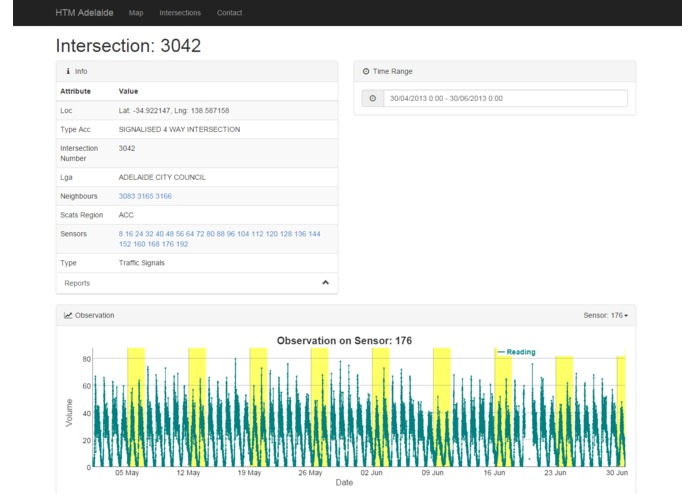Click the 02 Jun date axis label
The height and width of the screenshot is (494, 695).
coord(371,473)
